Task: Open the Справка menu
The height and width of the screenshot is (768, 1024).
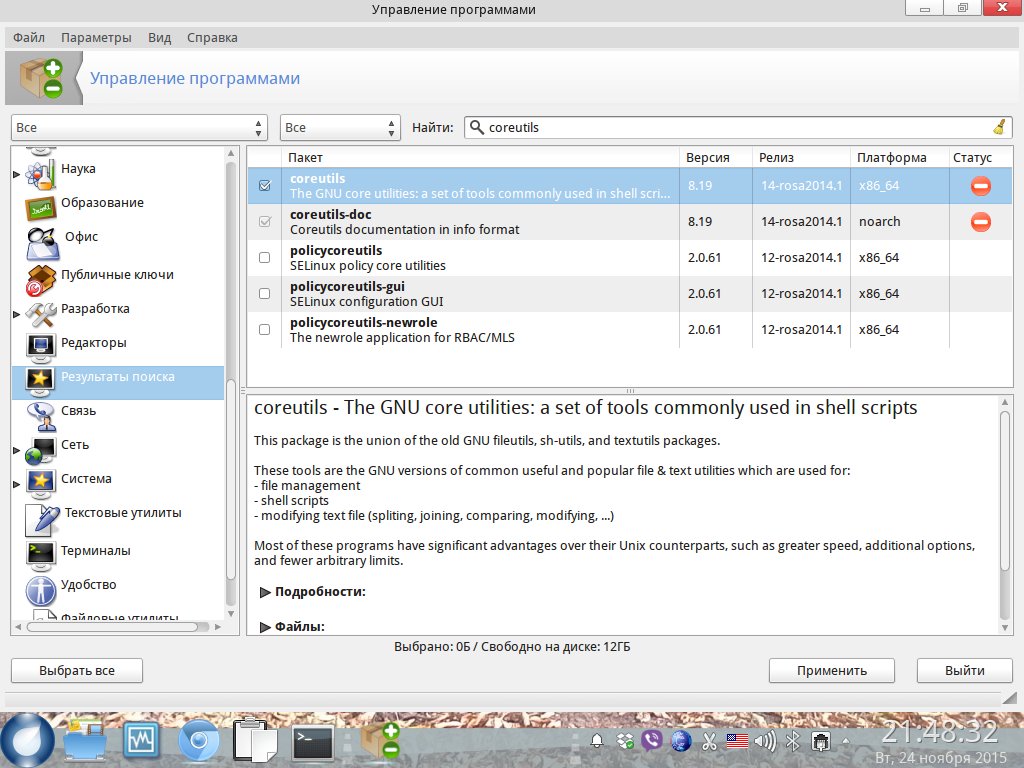Action: click(212, 37)
